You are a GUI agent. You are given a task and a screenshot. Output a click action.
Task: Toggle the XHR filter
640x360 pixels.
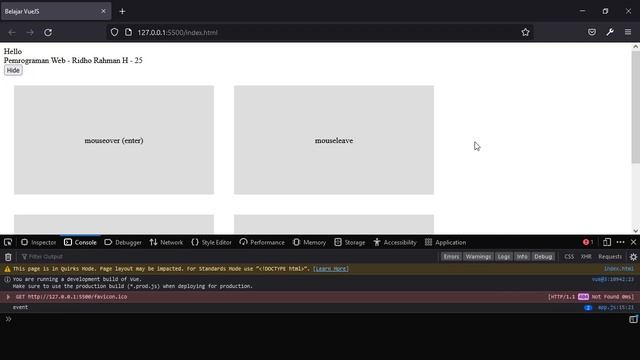[586, 257]
